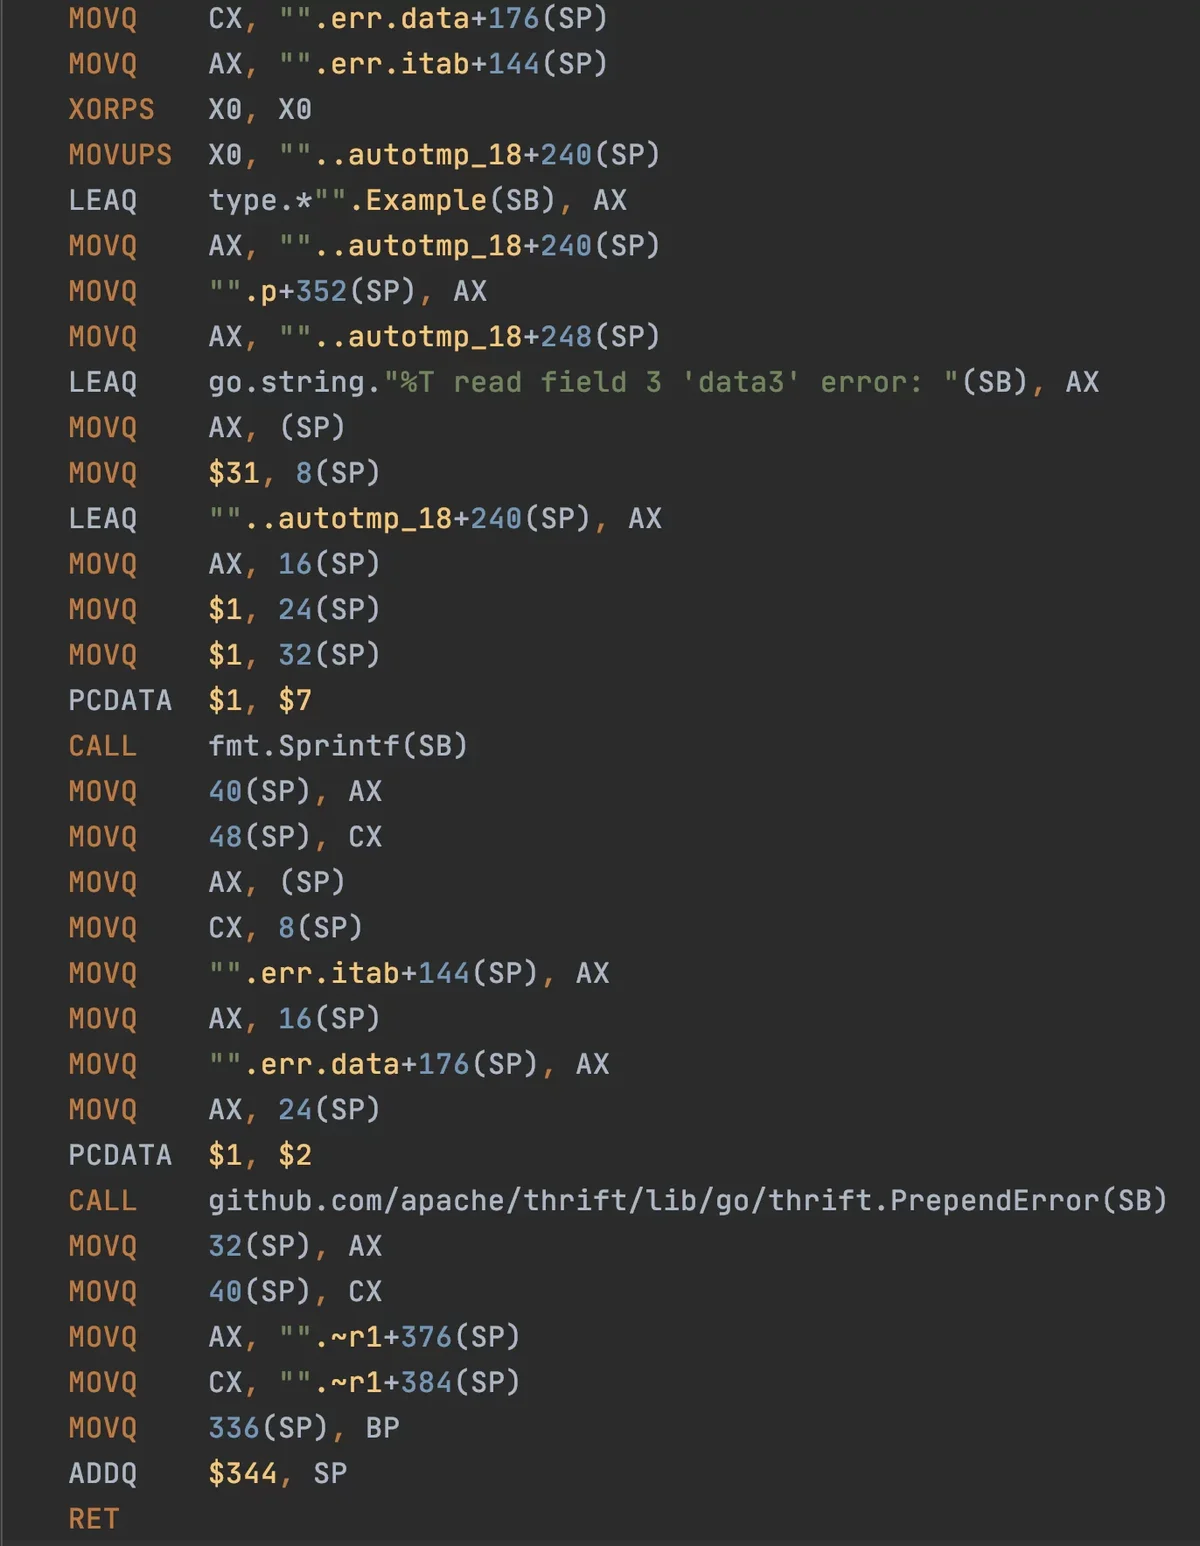Click the $344 immediate value
Image resolution: width=1200 pixels, height=1546 pixels.
[x=243, y=1473]
